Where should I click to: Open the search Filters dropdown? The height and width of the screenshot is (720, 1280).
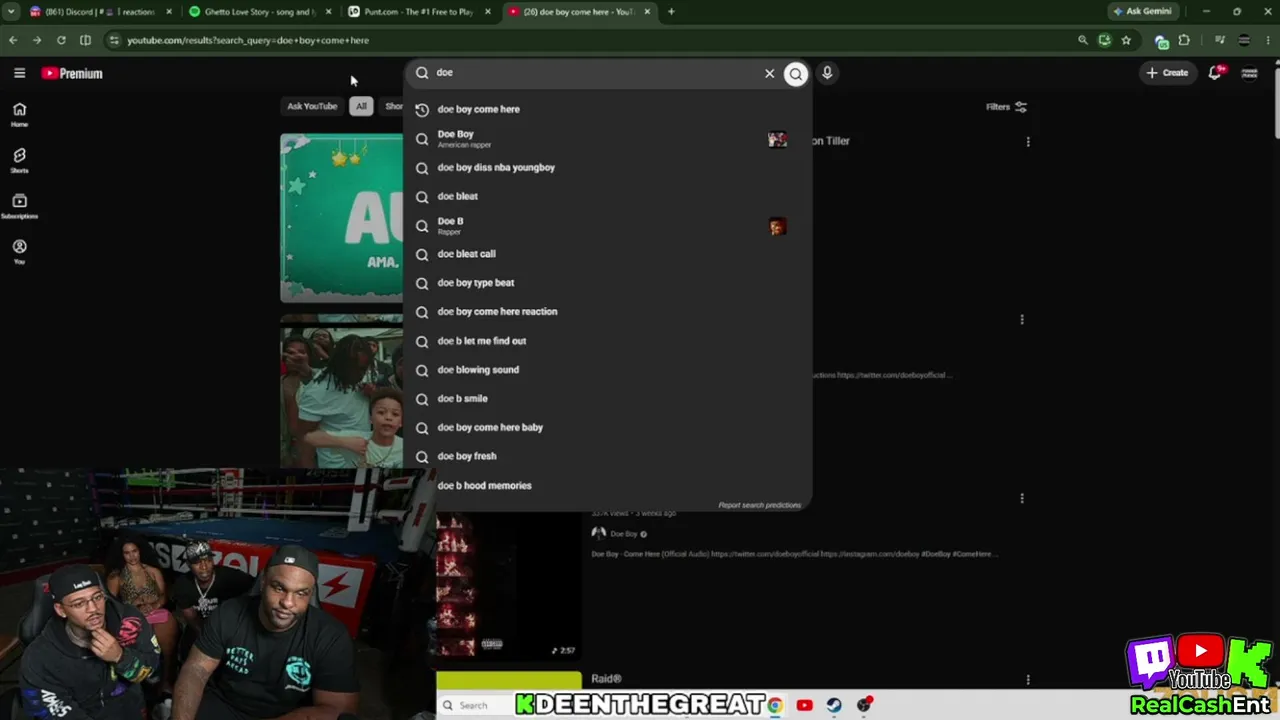(1007, 107)
